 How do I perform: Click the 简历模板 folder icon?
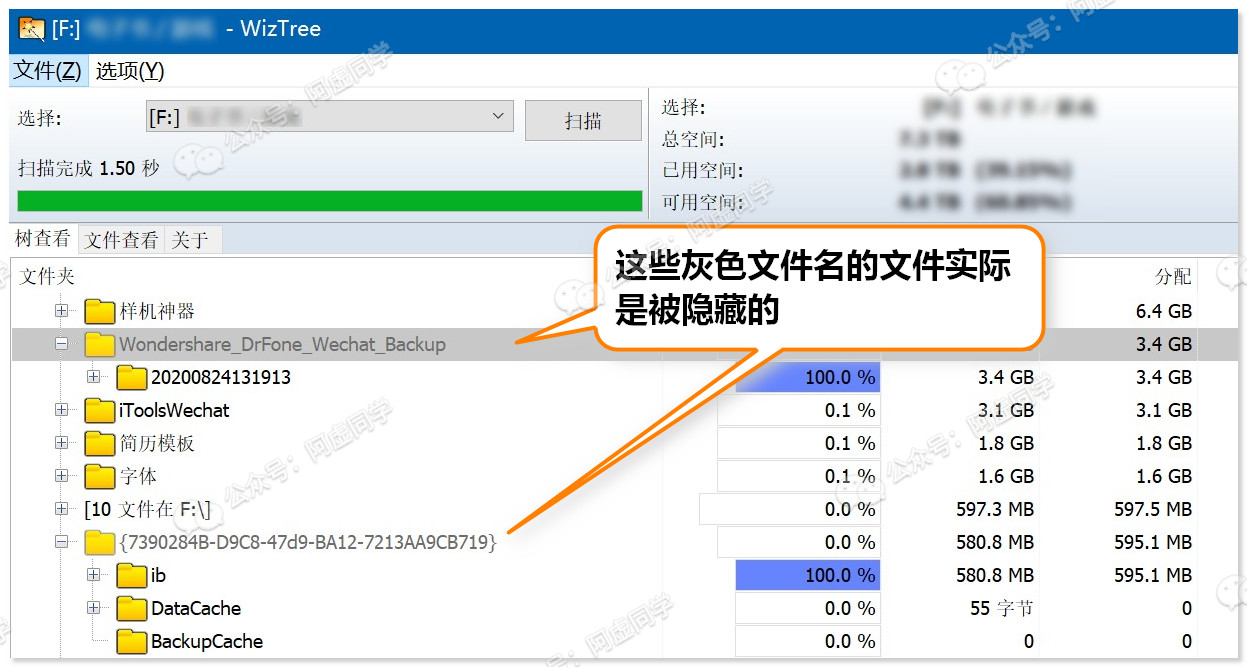(x=100, y=444)
